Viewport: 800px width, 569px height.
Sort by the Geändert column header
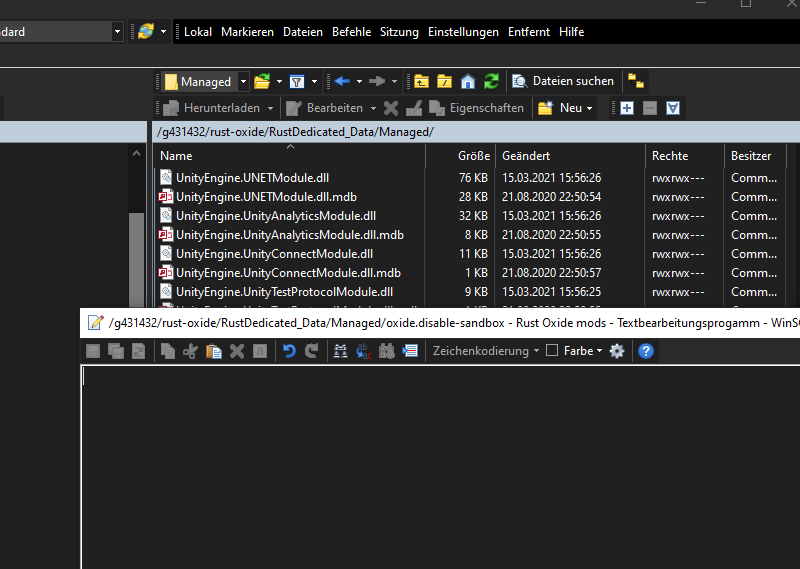[570, 156]
